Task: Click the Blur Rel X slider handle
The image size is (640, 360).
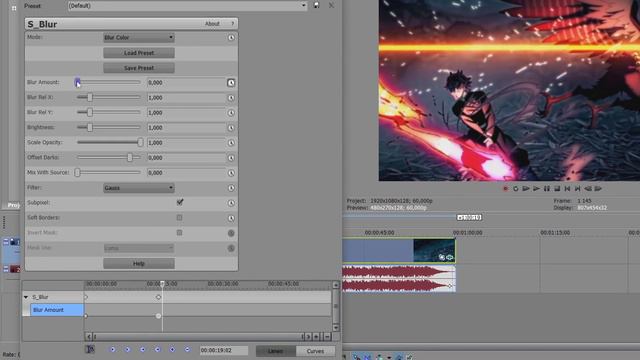Action: (90, 98)
